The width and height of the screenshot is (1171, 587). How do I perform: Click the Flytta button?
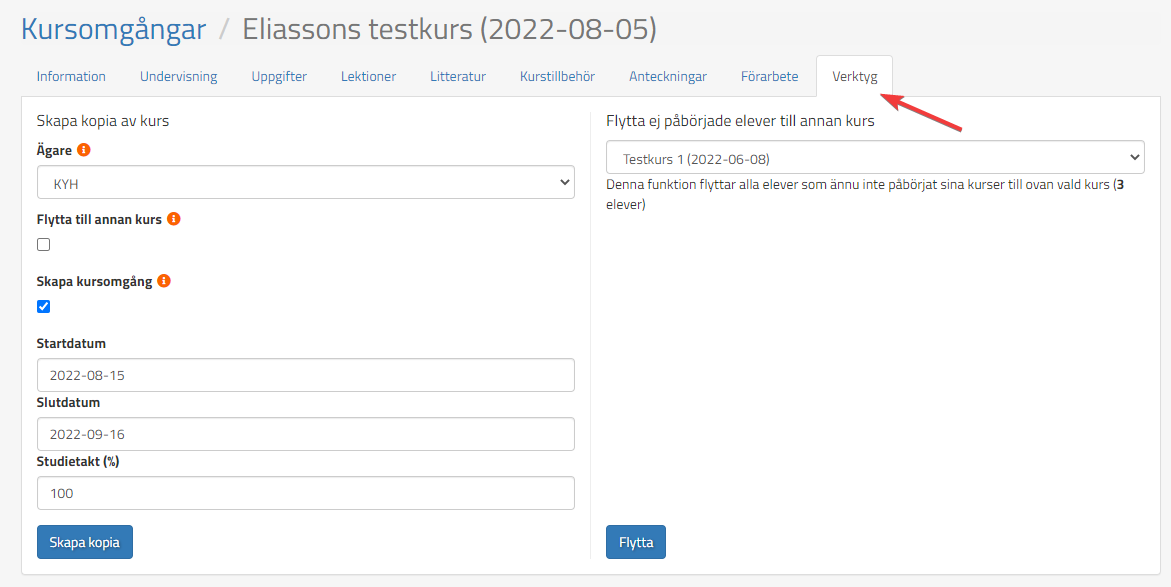point(635,542)
